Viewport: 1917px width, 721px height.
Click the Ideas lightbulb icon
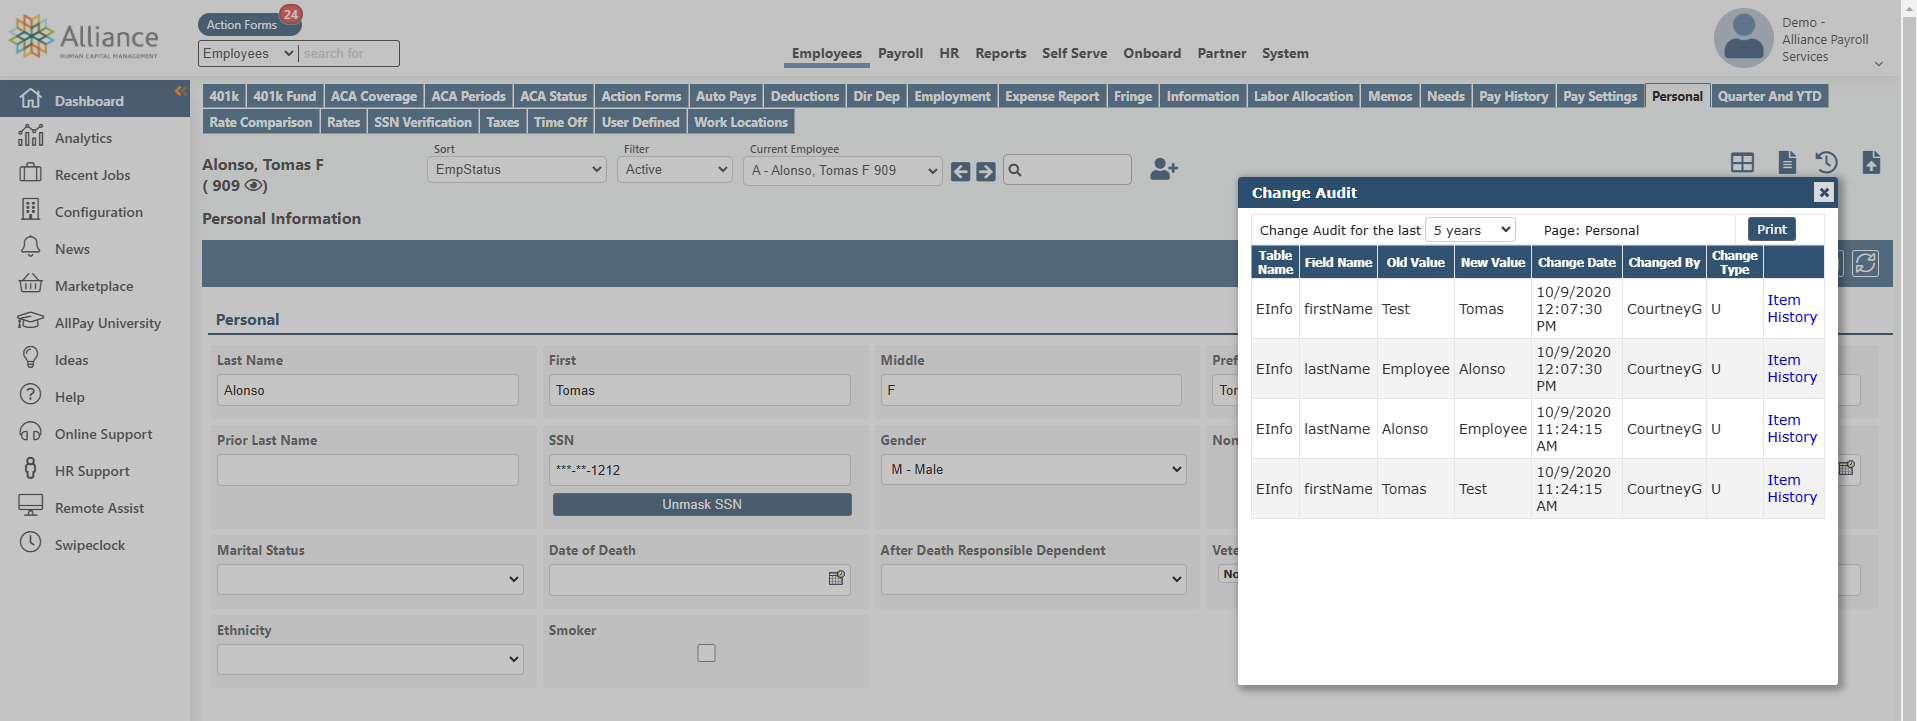pos(31,358)
